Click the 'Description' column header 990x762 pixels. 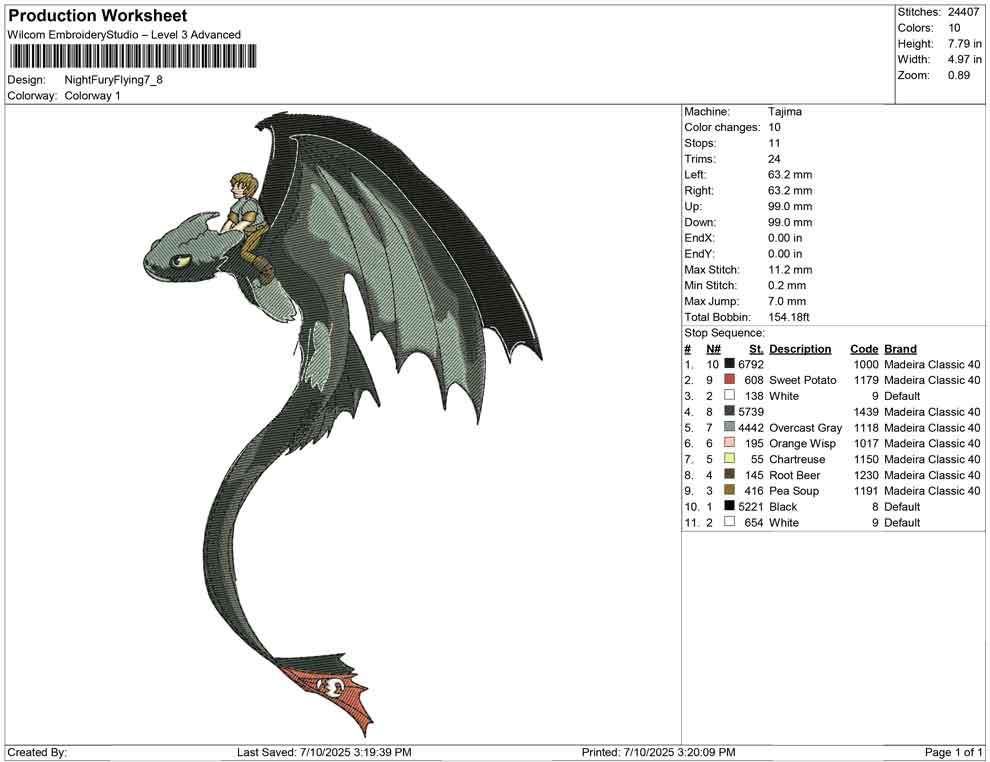point(800,348)
